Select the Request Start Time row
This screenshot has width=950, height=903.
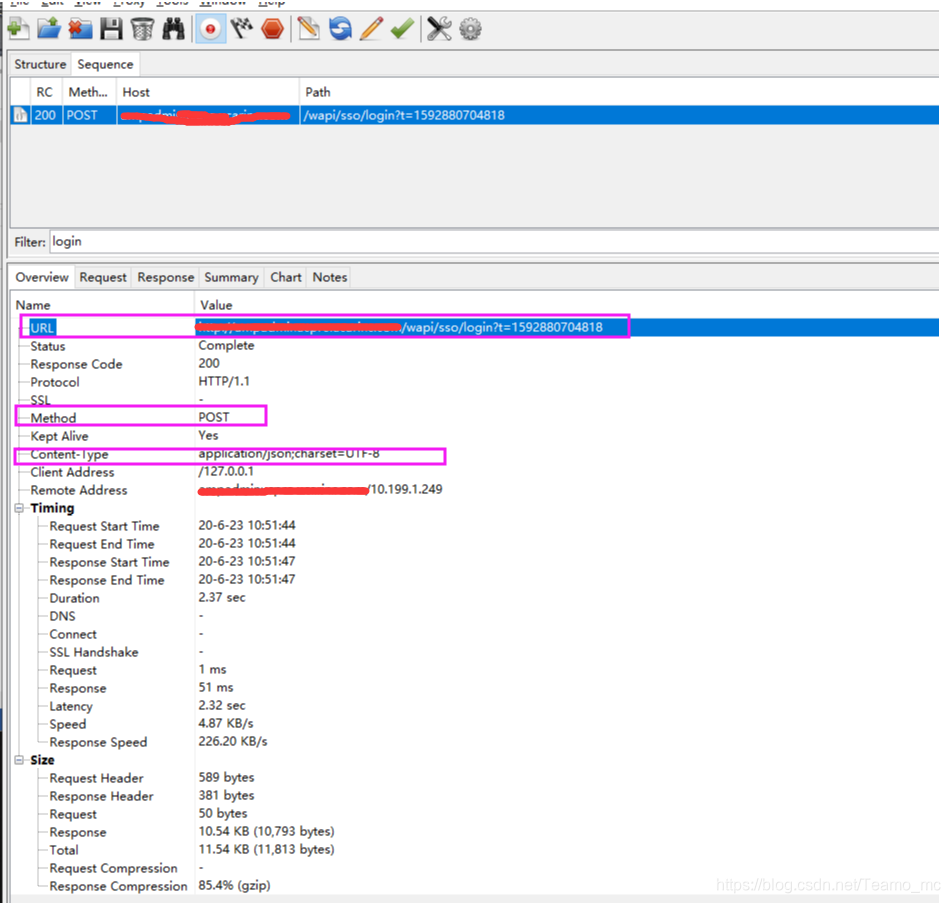click(475, 526)
